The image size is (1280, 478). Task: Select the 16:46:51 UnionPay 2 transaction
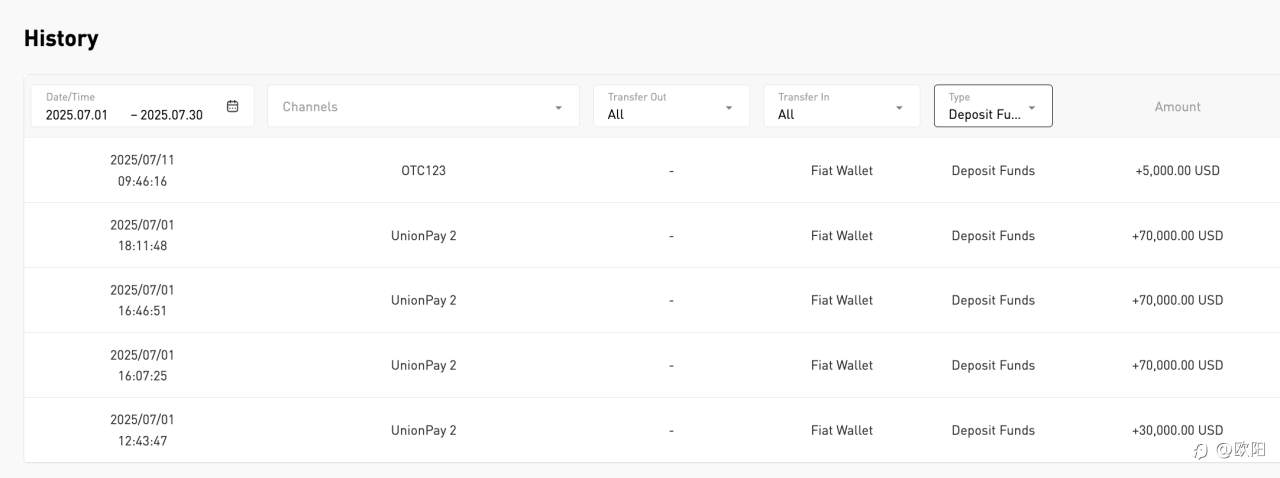423,300
